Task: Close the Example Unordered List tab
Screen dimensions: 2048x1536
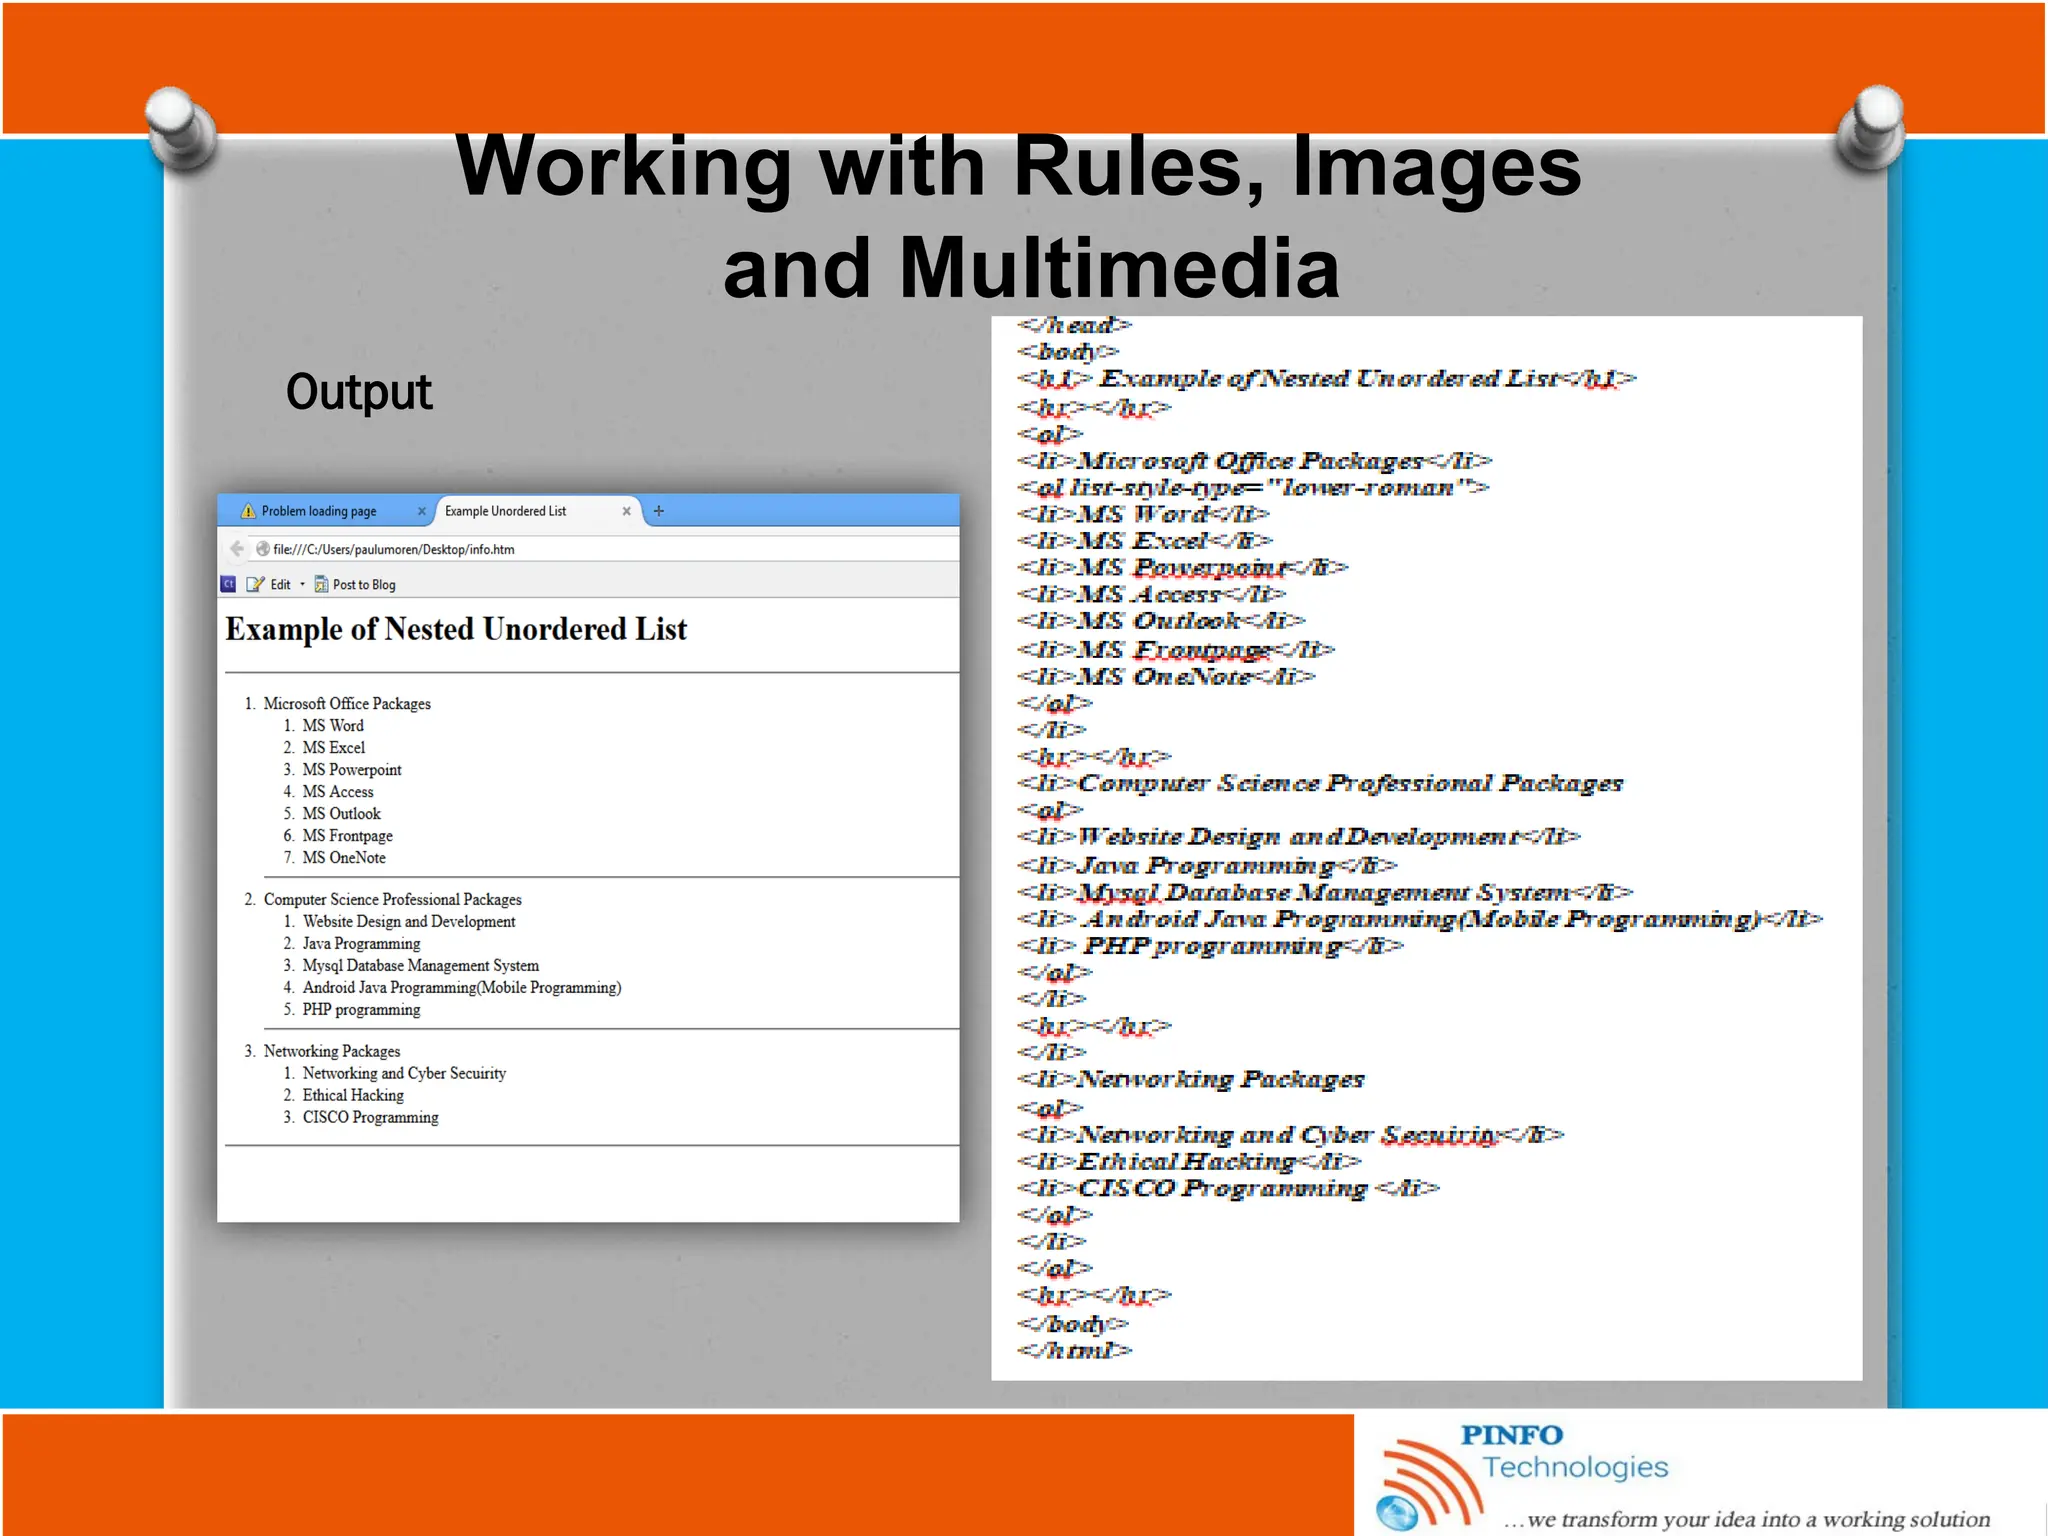Action: [627, 511]
